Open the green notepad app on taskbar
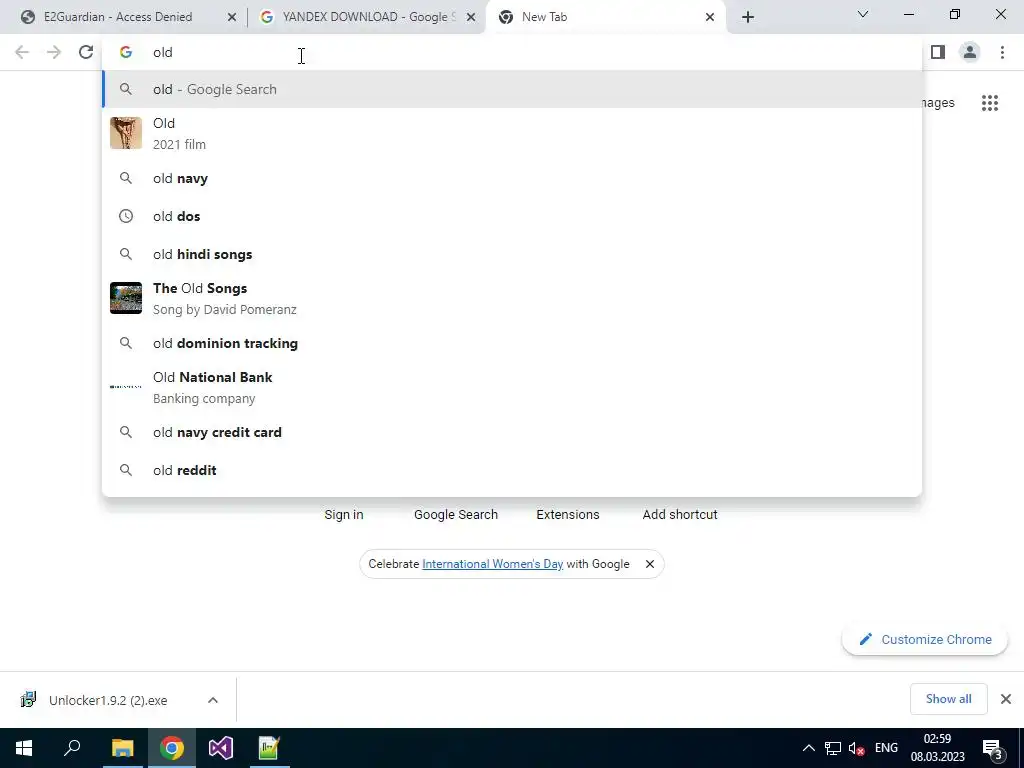The image size is (1024, 768). (270, 748)
